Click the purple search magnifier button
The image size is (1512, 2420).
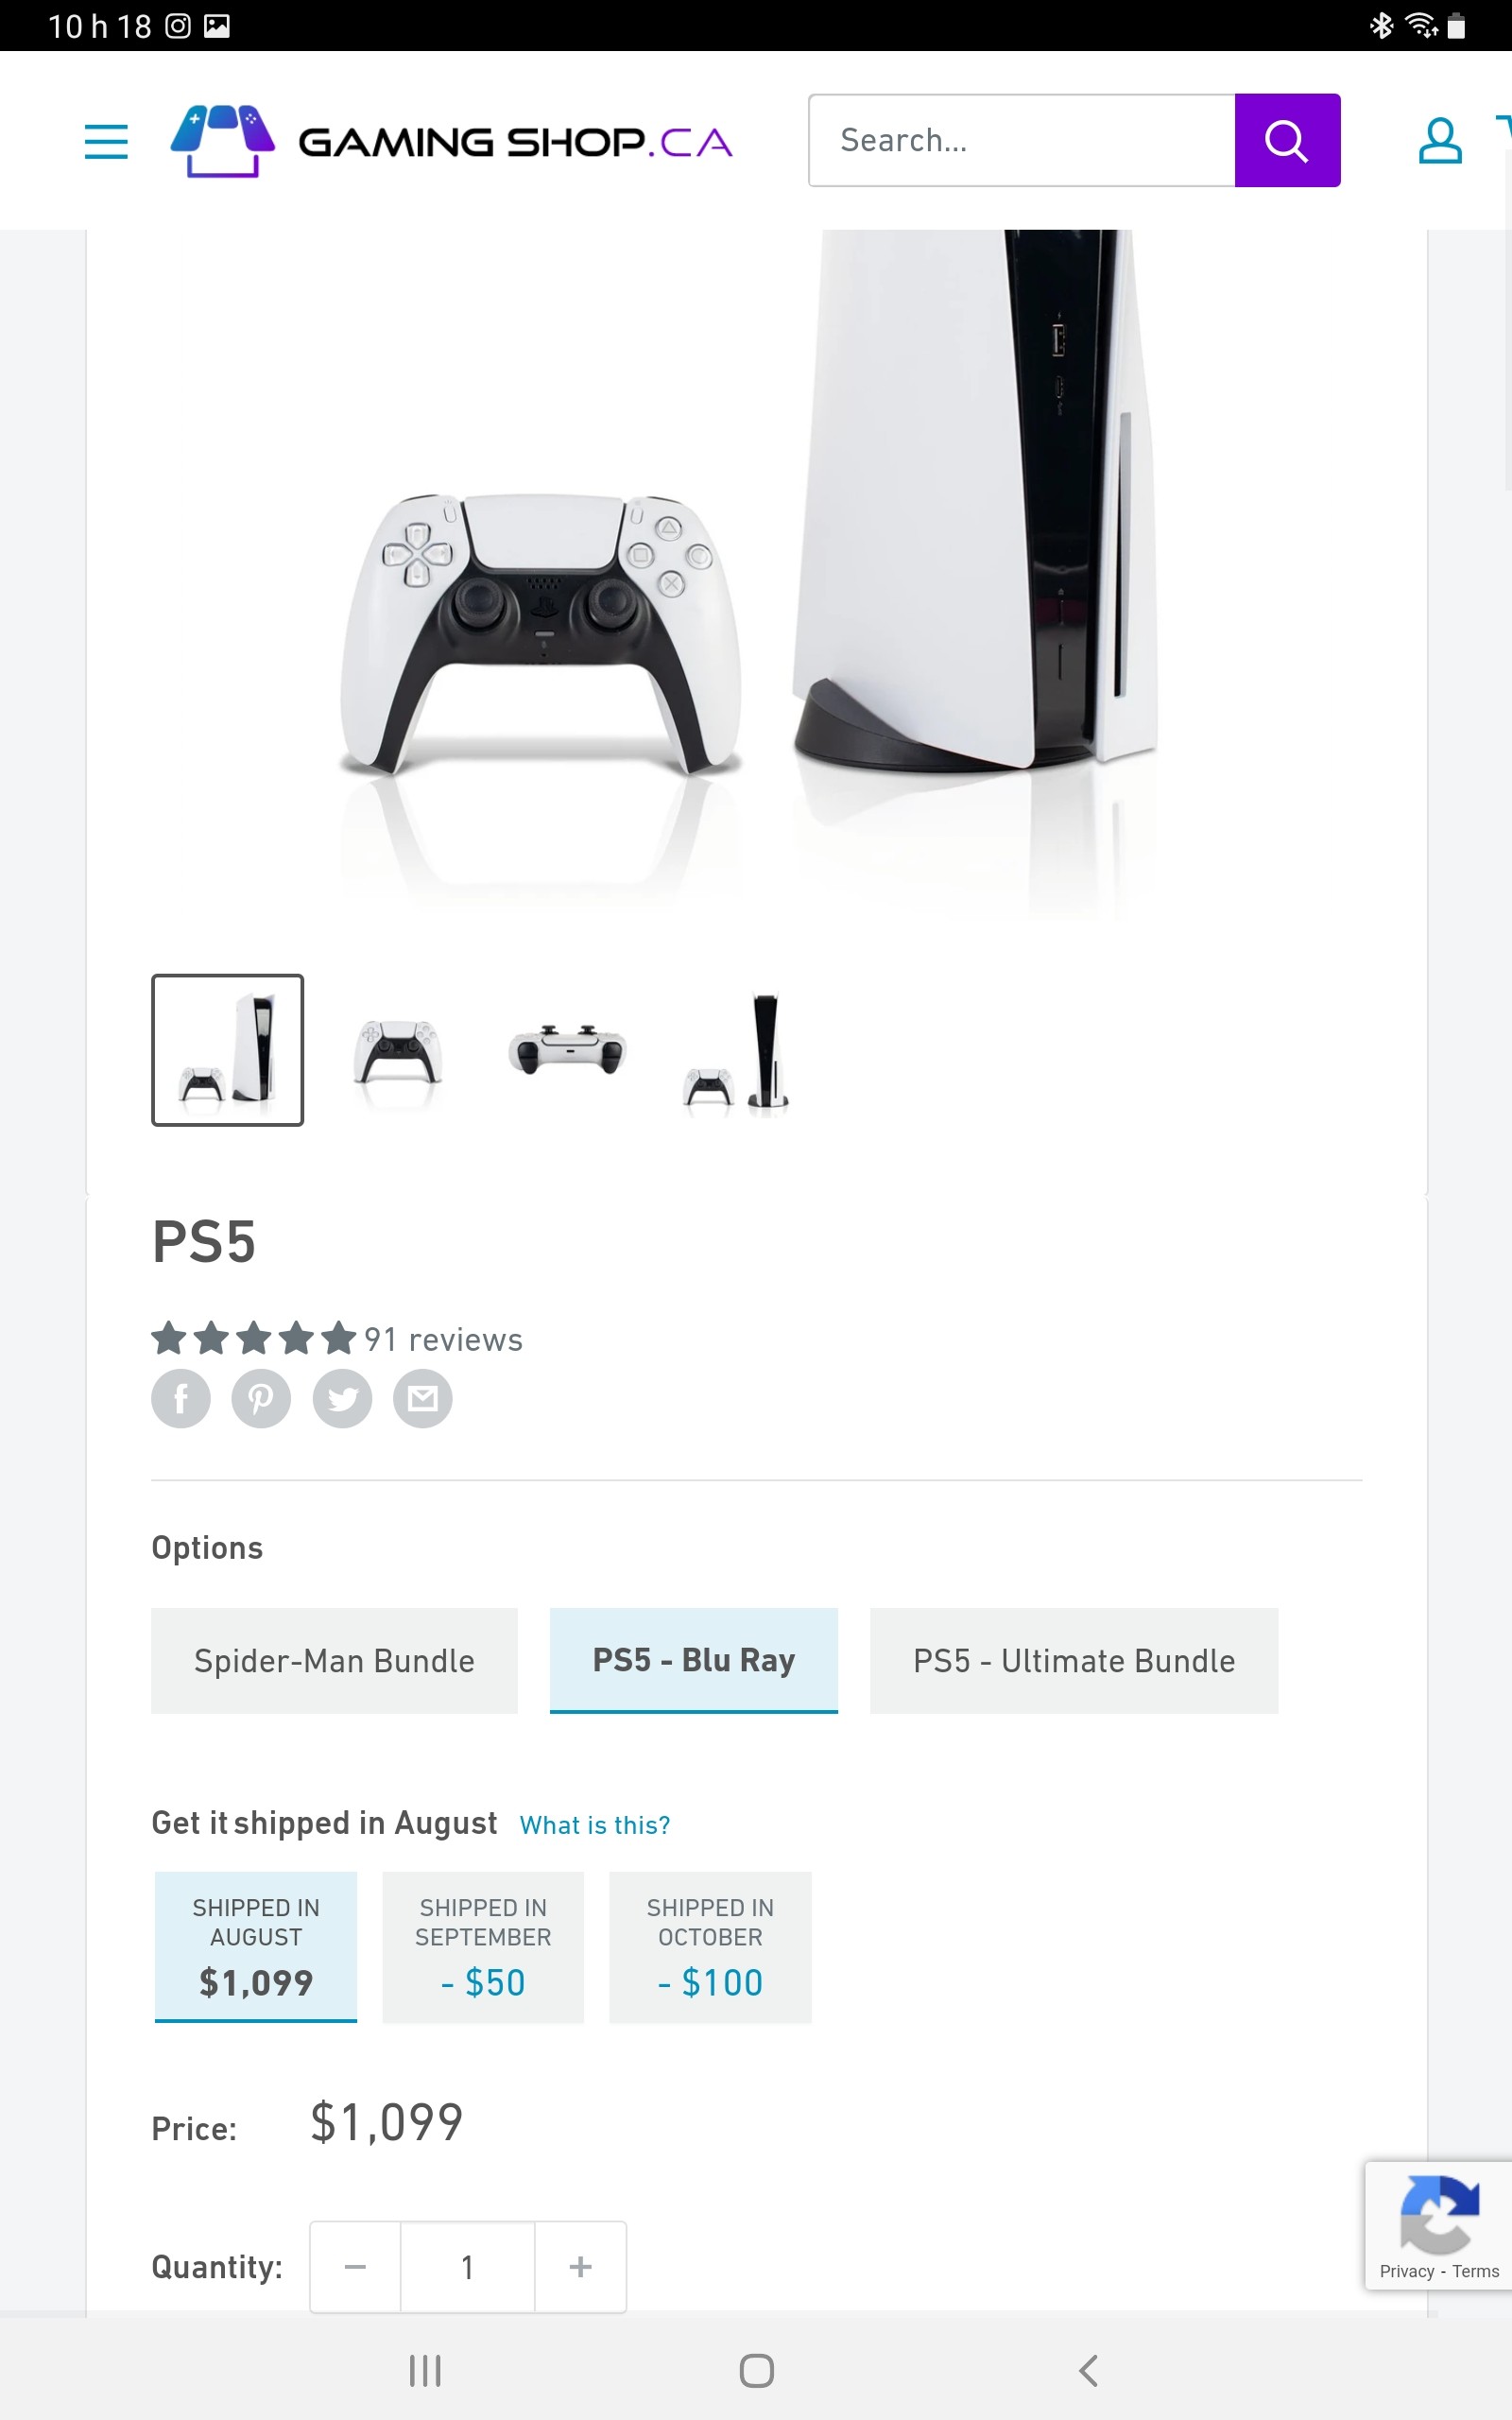tap(1287, 140)
